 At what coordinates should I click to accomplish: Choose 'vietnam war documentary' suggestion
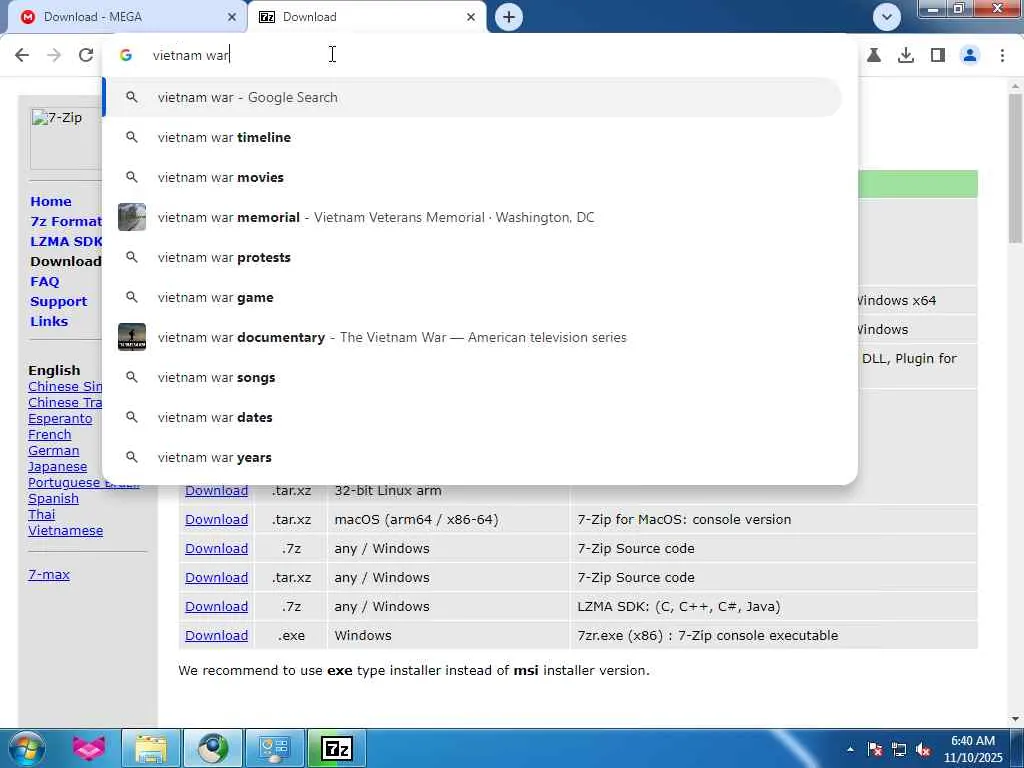point(472,338)
